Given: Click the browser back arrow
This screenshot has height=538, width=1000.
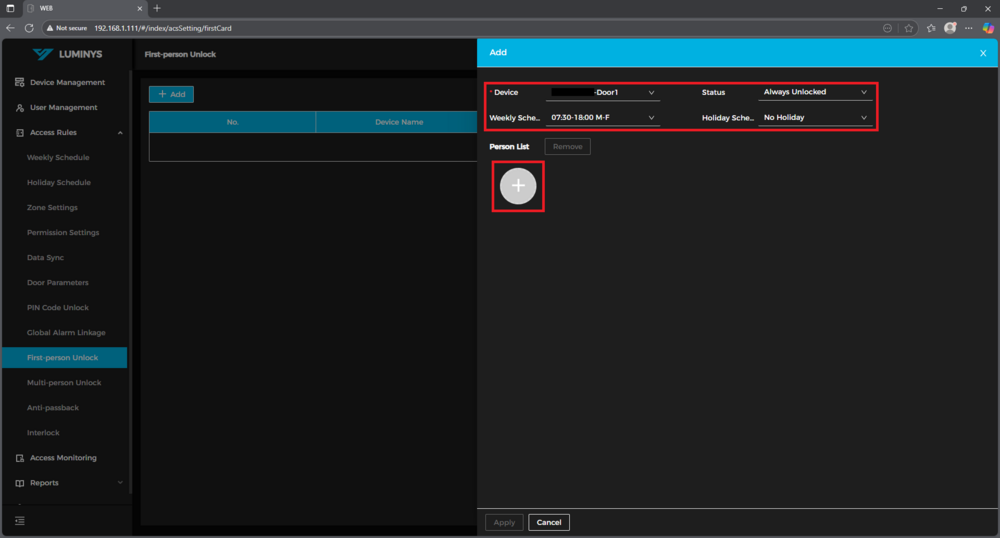Looking at the screenshot, I should [11, 28].
